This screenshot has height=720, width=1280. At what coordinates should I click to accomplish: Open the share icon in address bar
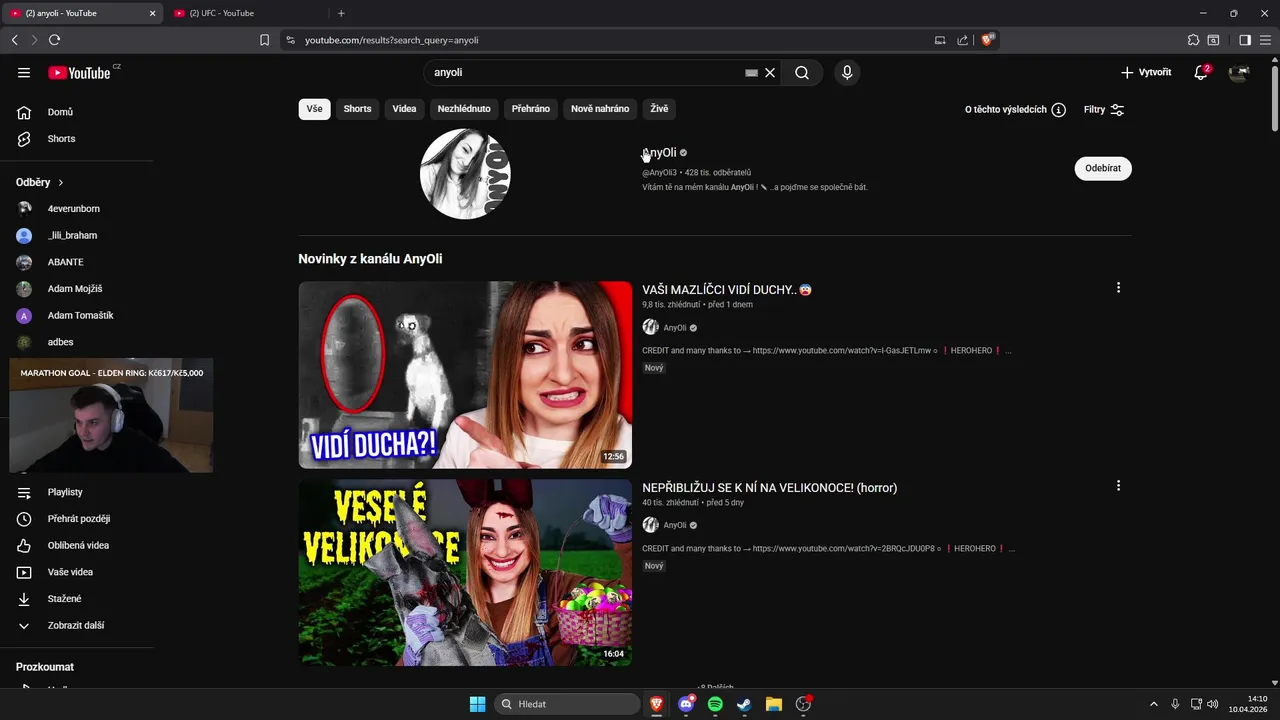click(962, 40)
